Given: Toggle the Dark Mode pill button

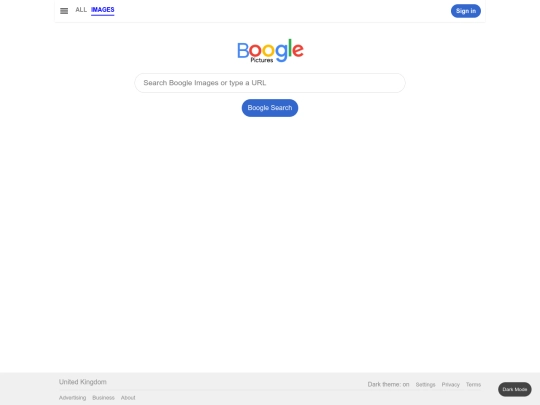Looking at the screenshot, I should pyautogui.click(x=515, y=389).
